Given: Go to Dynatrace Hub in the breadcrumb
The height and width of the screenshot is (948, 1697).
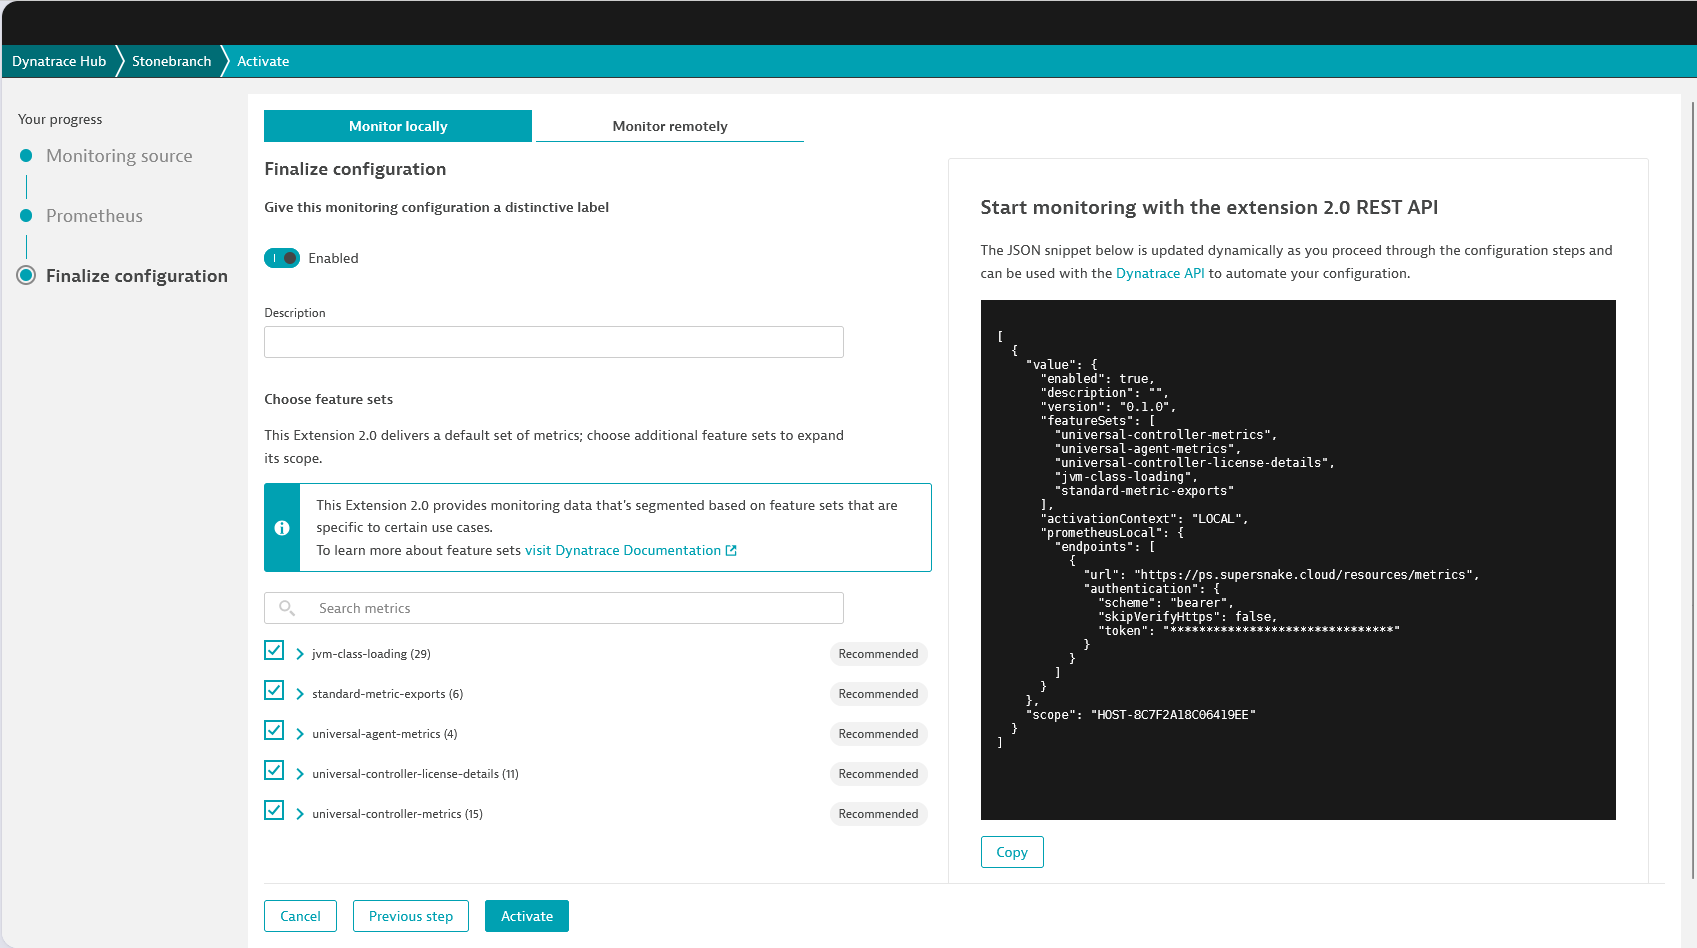Looking at the screenshot, I should 59,61.
